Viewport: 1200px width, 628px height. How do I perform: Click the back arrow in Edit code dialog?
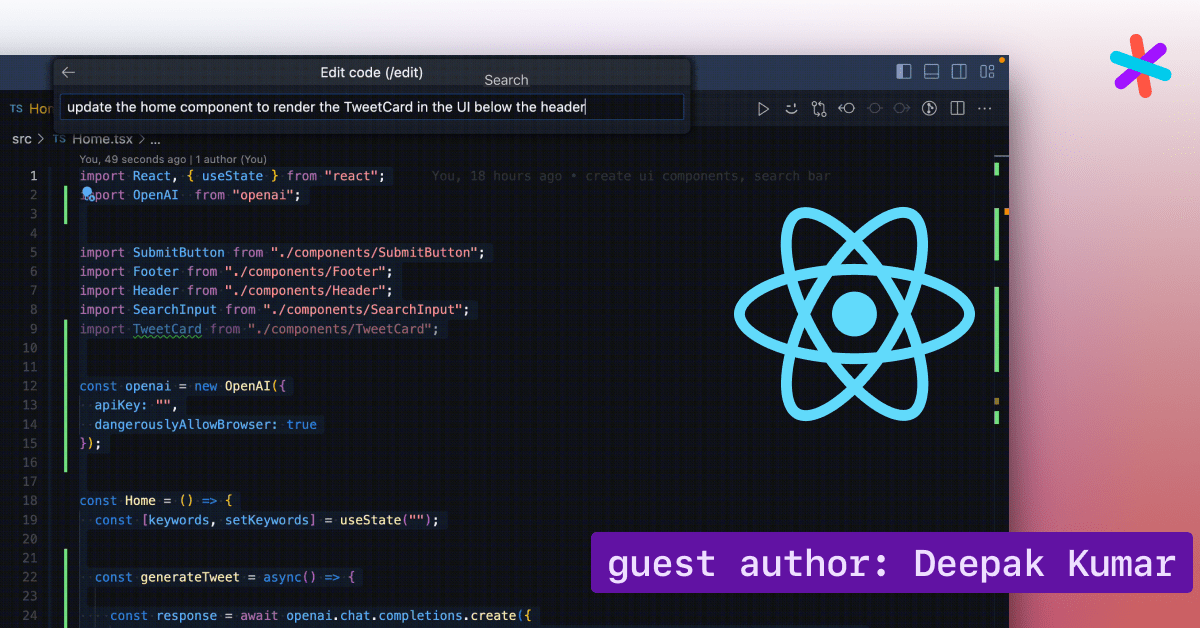point(68,72)
